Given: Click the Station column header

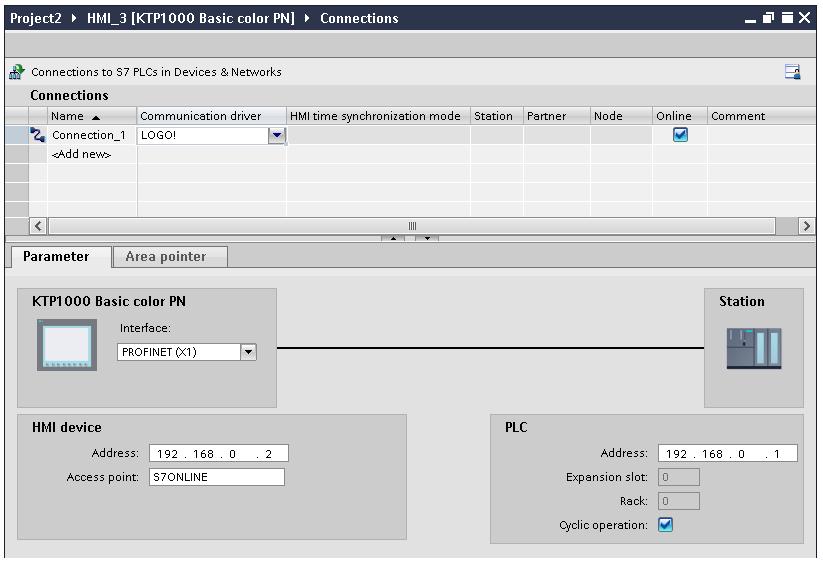Looking at the screenshot, I should tap(497, 116).
